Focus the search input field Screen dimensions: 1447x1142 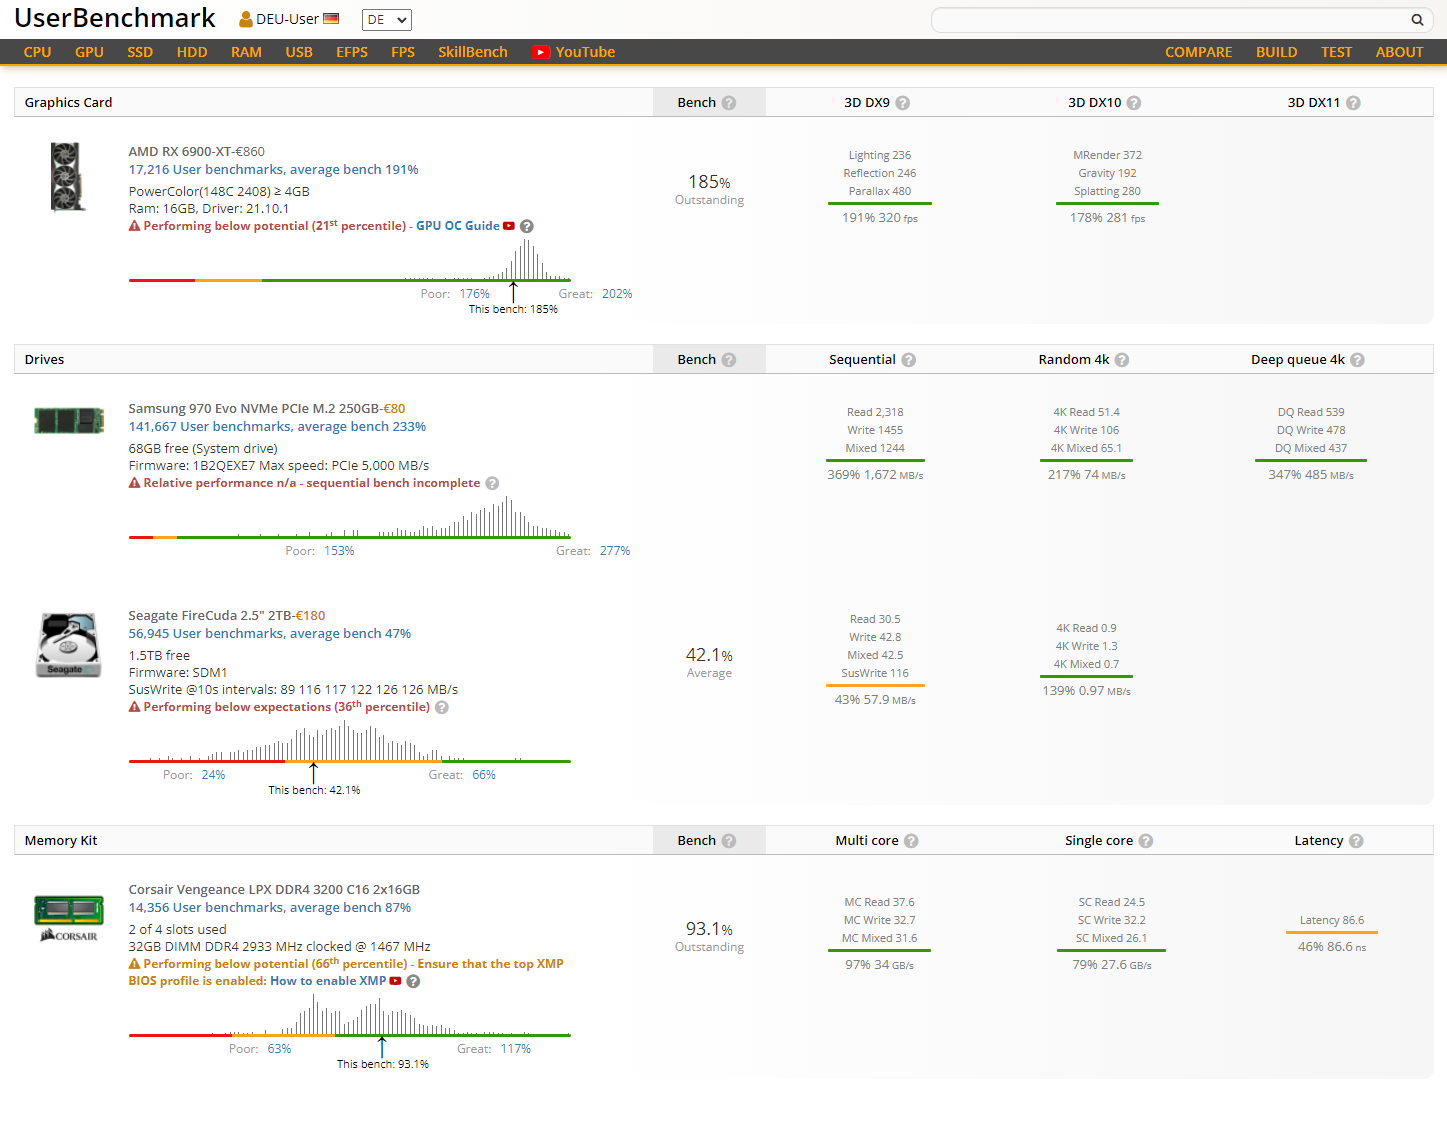(1170, 20)
